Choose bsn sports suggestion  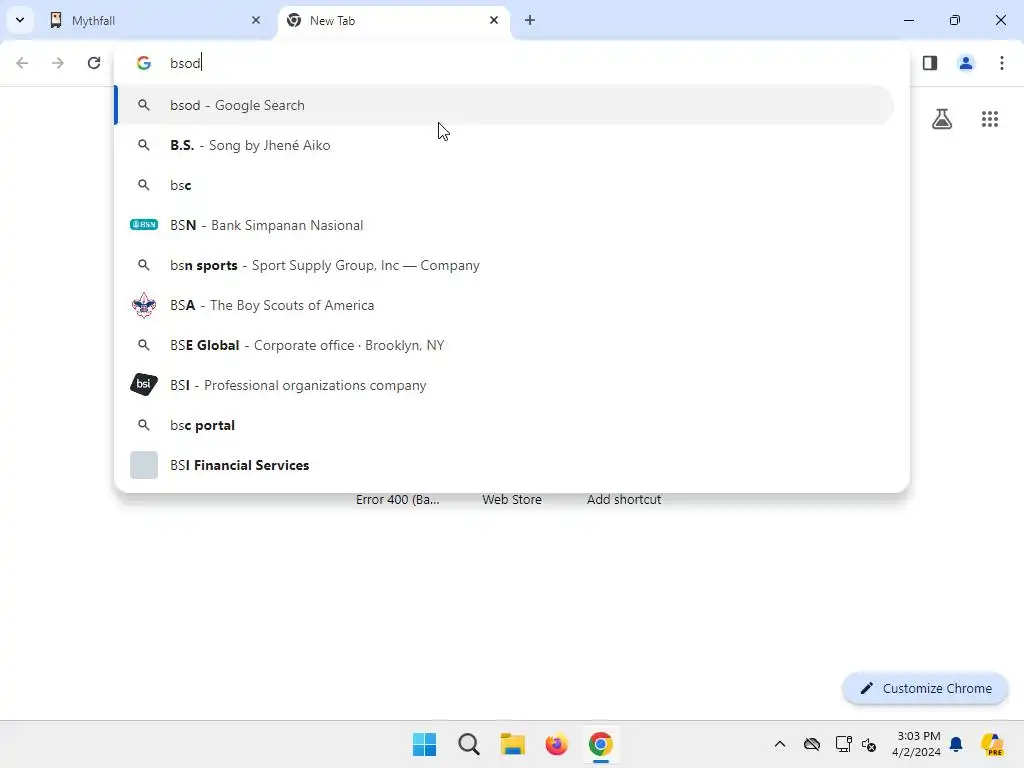[x=504, y=265]
